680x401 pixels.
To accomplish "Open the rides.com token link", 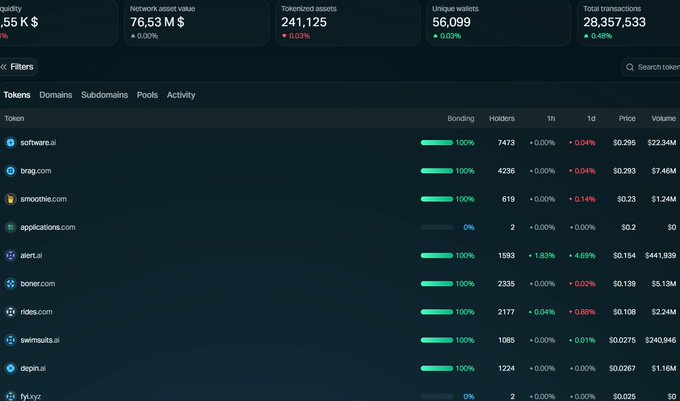I will (x=36, y=312).
